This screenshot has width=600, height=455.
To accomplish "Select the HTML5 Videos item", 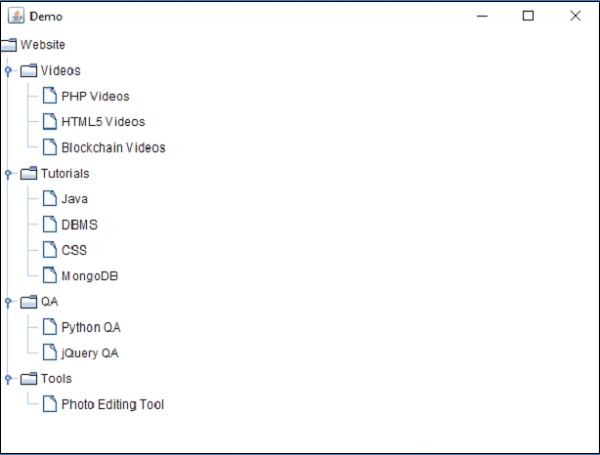I will [103, 122].
